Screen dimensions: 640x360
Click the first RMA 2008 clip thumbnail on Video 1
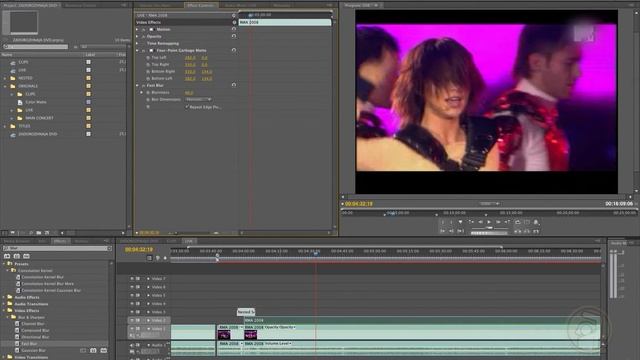224,335
